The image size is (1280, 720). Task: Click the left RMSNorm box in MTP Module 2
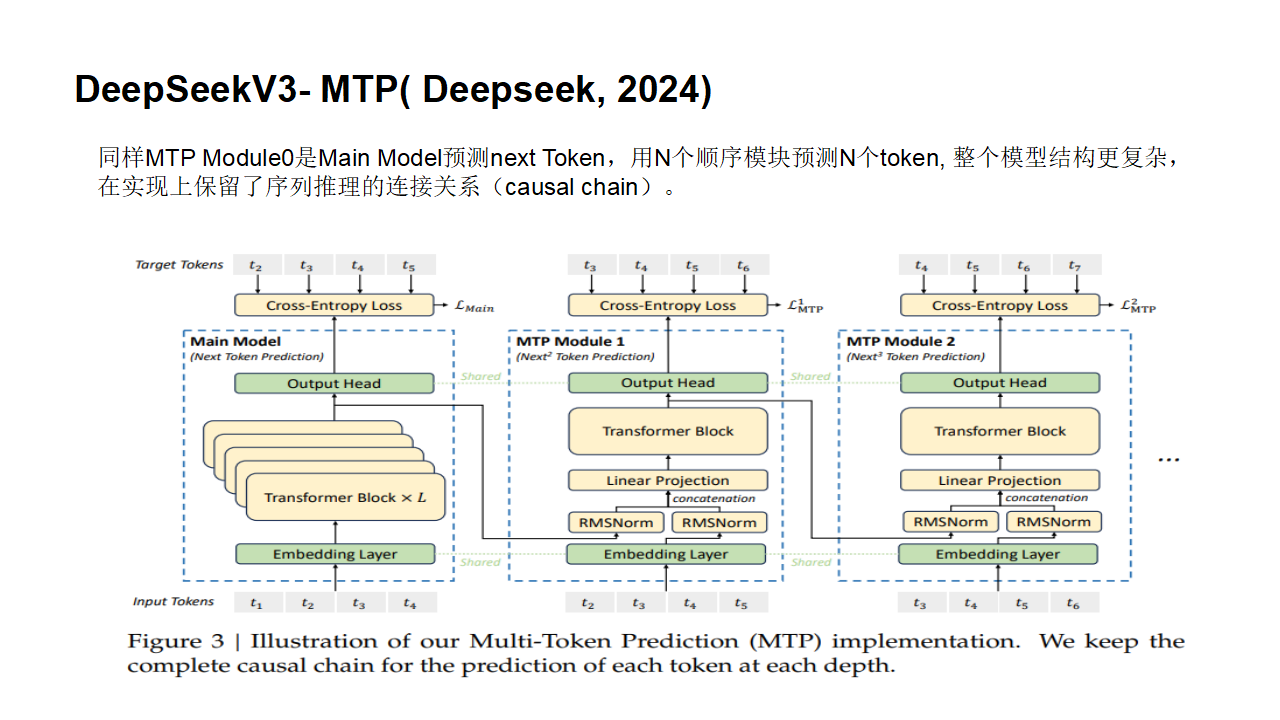point(949,522)
